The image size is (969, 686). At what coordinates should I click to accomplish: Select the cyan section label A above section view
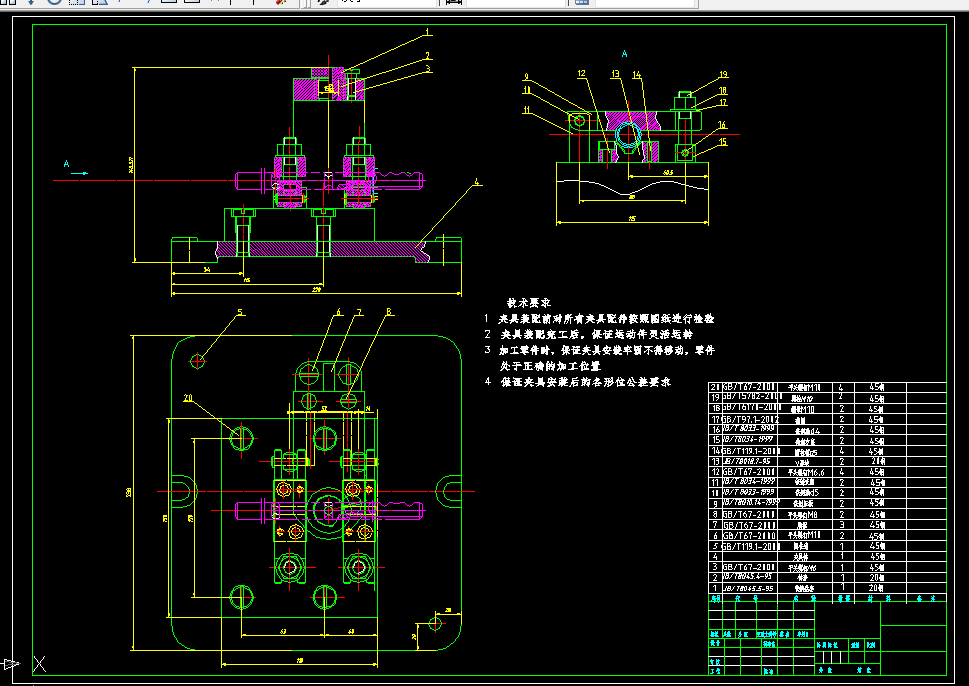(x=624, y=54)
